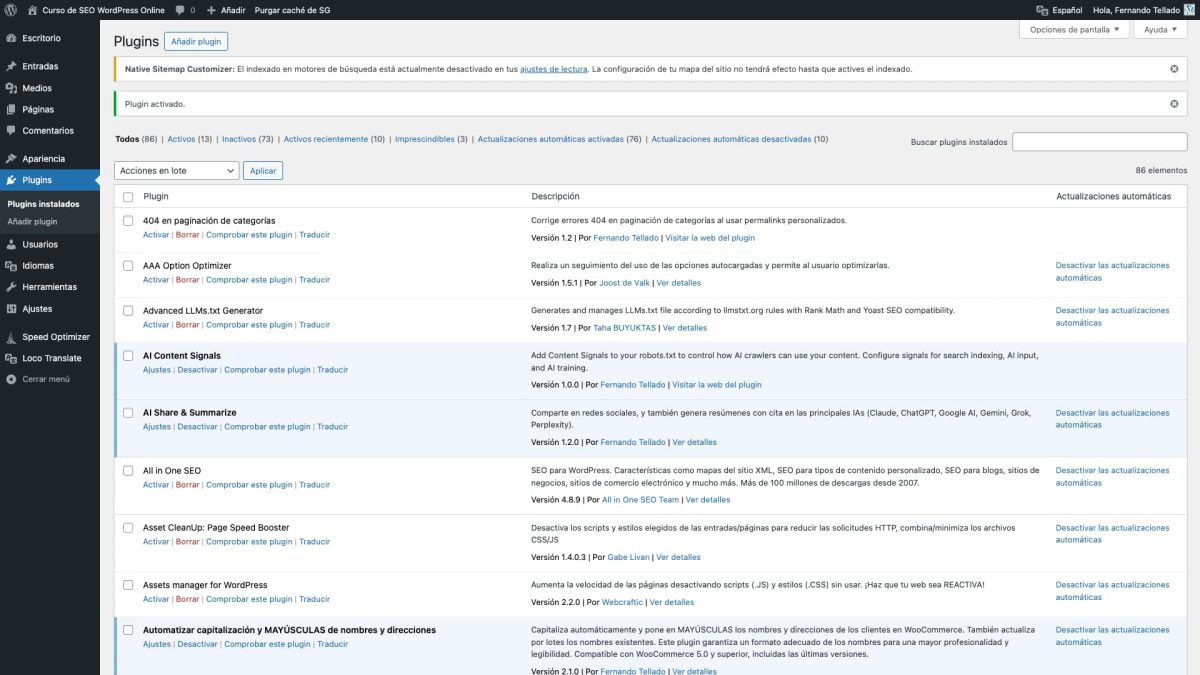Tick the checkbox for AI Content Signals
Image resolution: width=1200 pixels, height=675 pixels.
tap(127, 354)
